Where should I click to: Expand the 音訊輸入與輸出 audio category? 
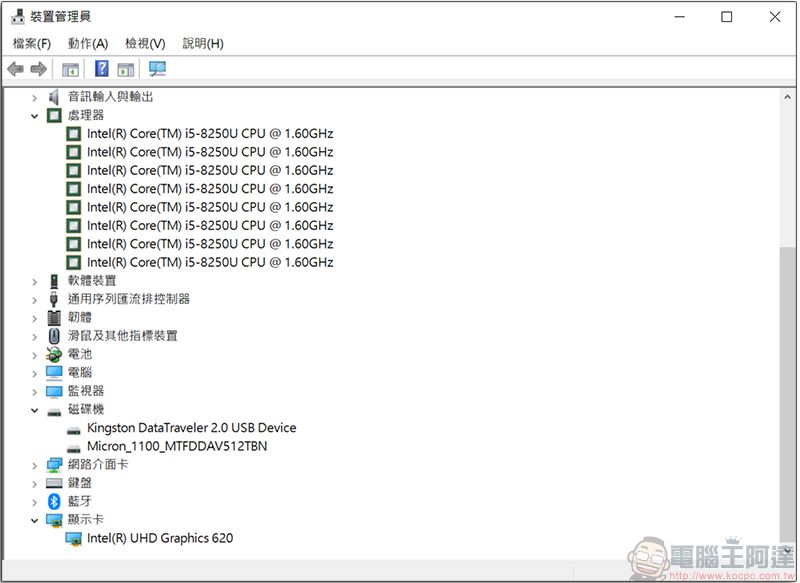(34, 97)
